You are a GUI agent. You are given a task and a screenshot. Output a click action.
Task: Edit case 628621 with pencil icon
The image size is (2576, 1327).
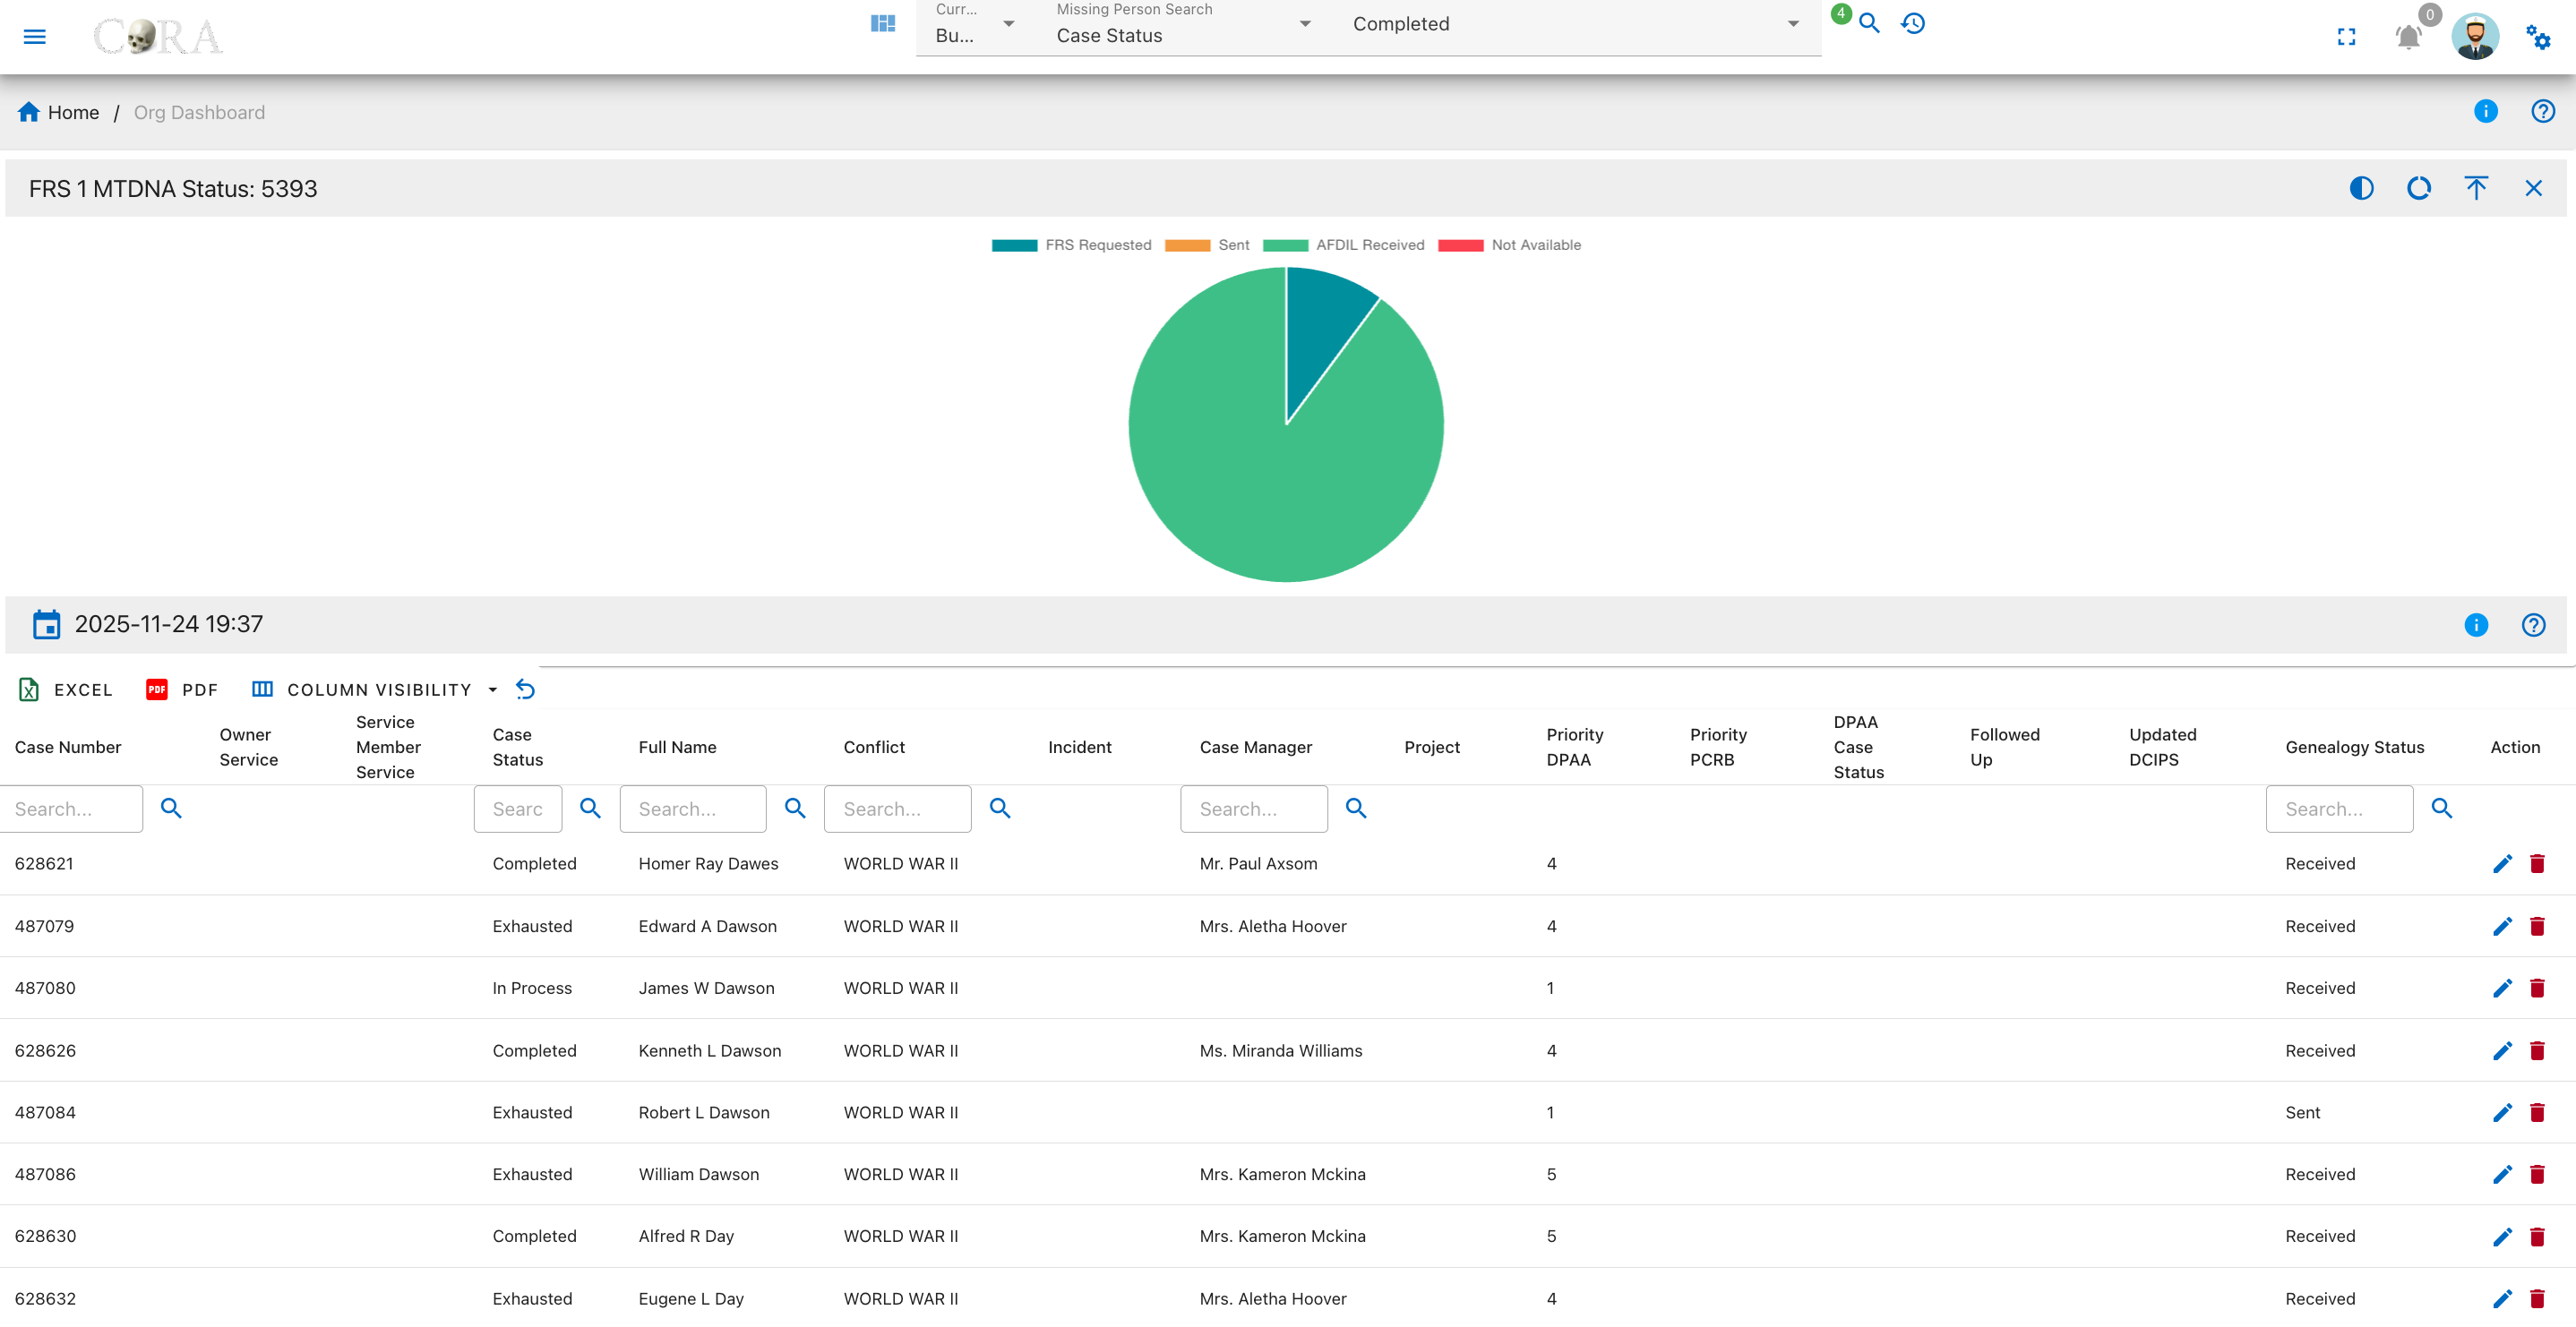click(2502, 864)
